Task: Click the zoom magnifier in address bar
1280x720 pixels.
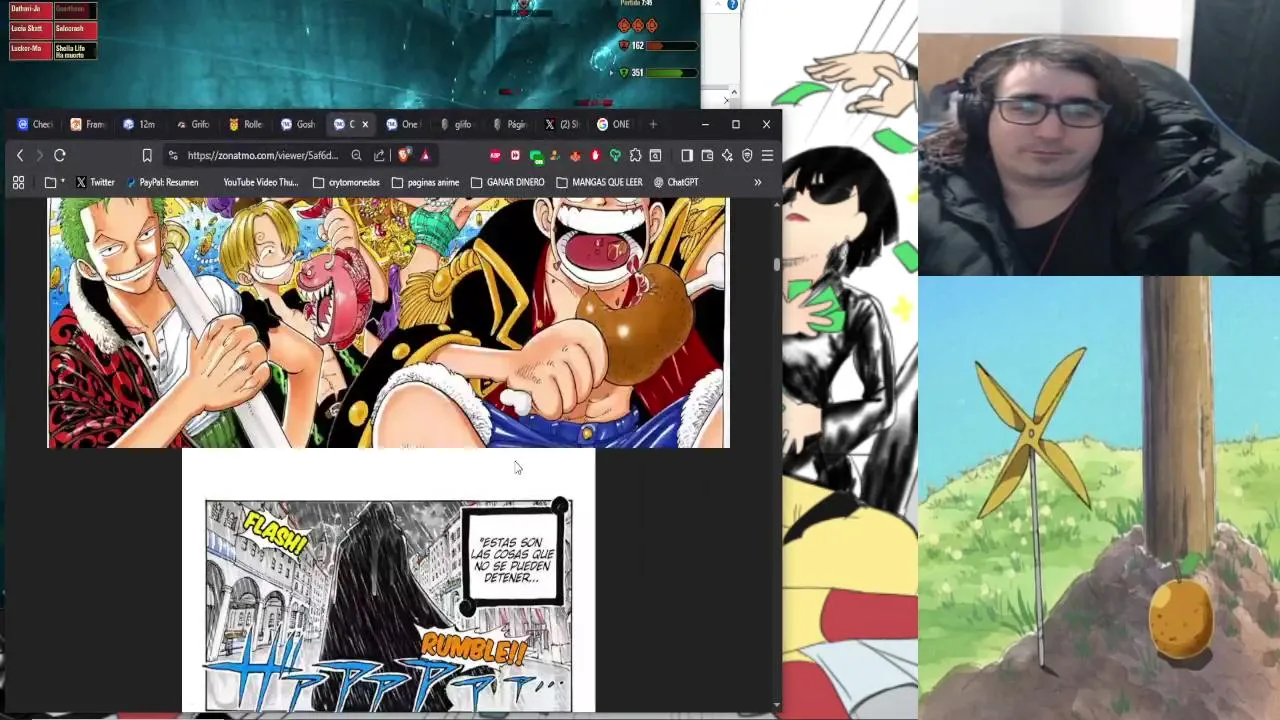Action: [x=356, y=155]
